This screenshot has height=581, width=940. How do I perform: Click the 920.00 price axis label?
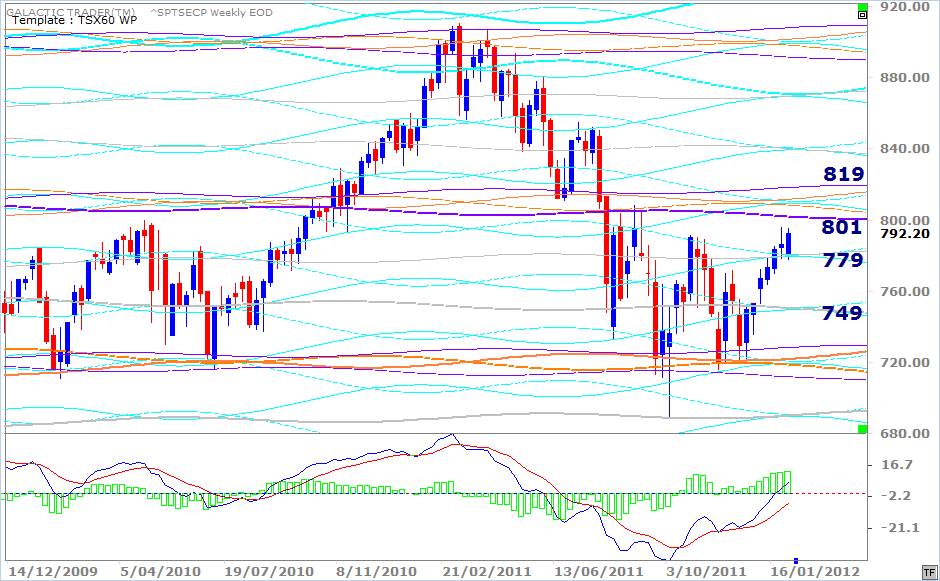tap(905, 7)
